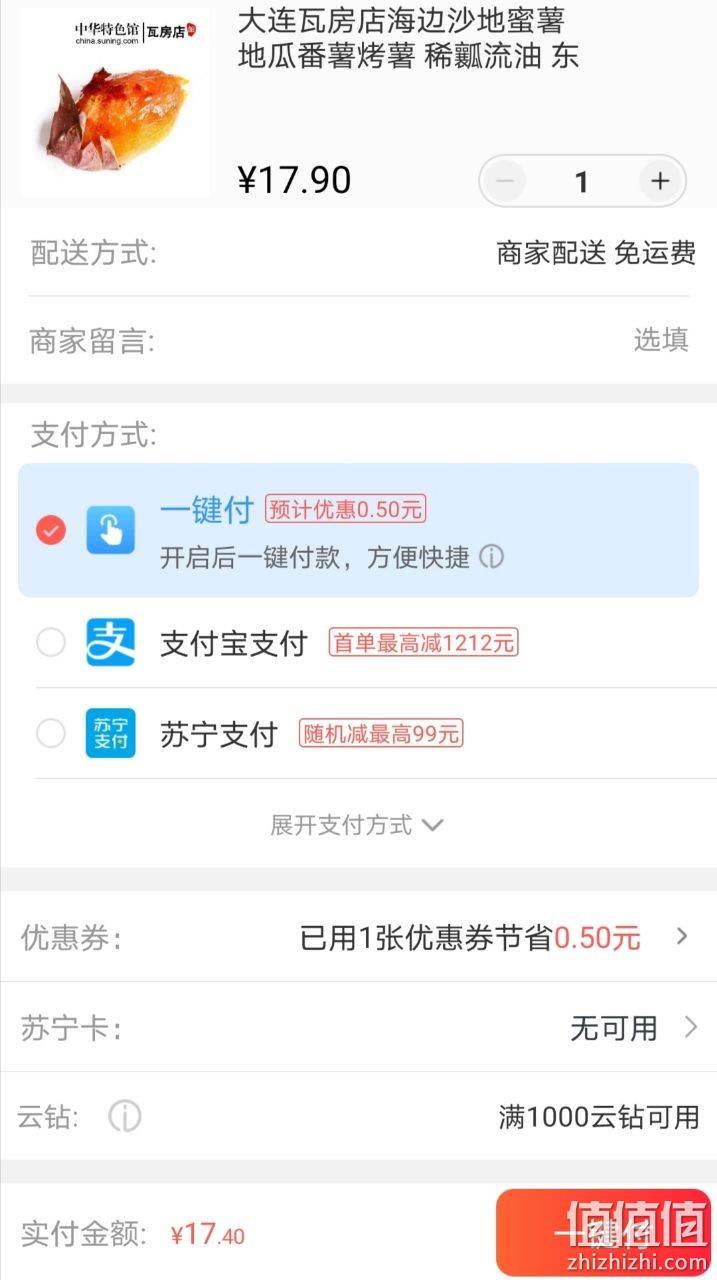Tap the Alipay 支付宝 logo icon
717x1280 pixels.
pyautogui.click(x=110, y=642)
